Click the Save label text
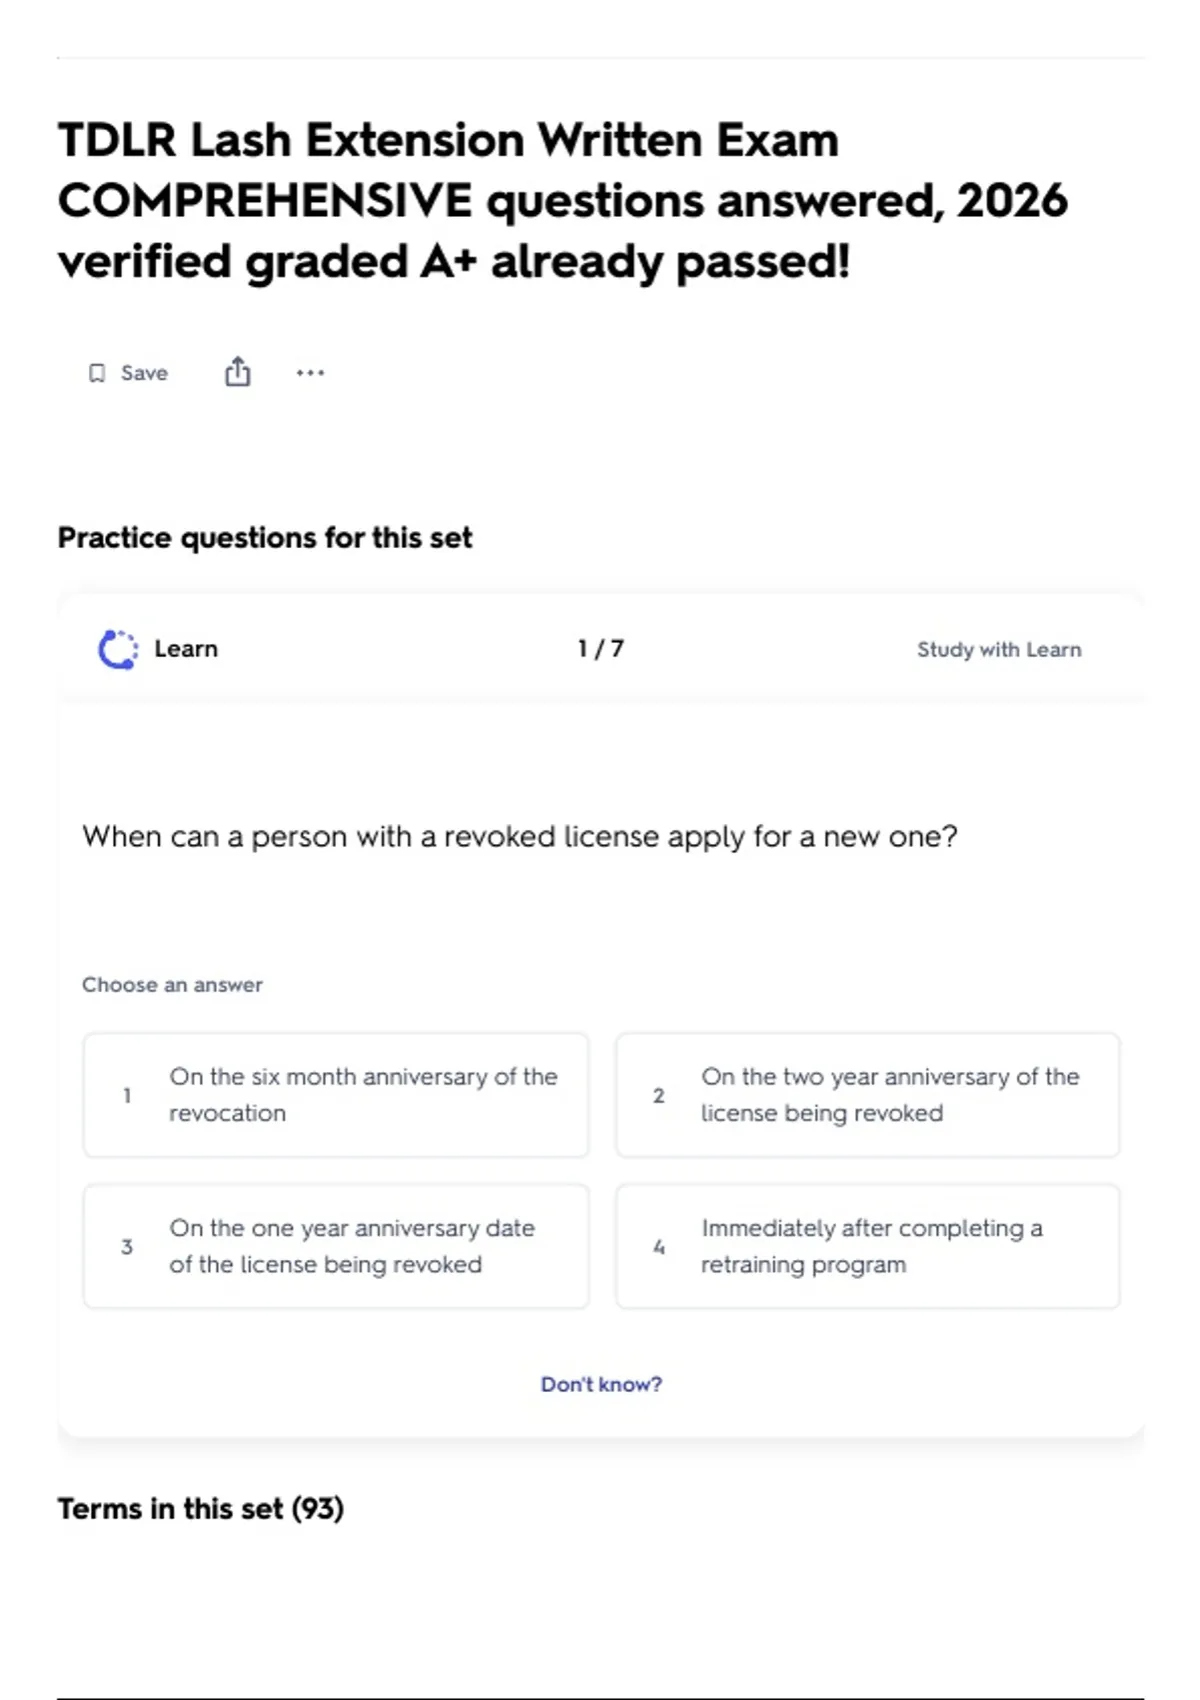The height and width of the screenshot is (1700, 1200). pyautogui.click(x=144, y=373)
